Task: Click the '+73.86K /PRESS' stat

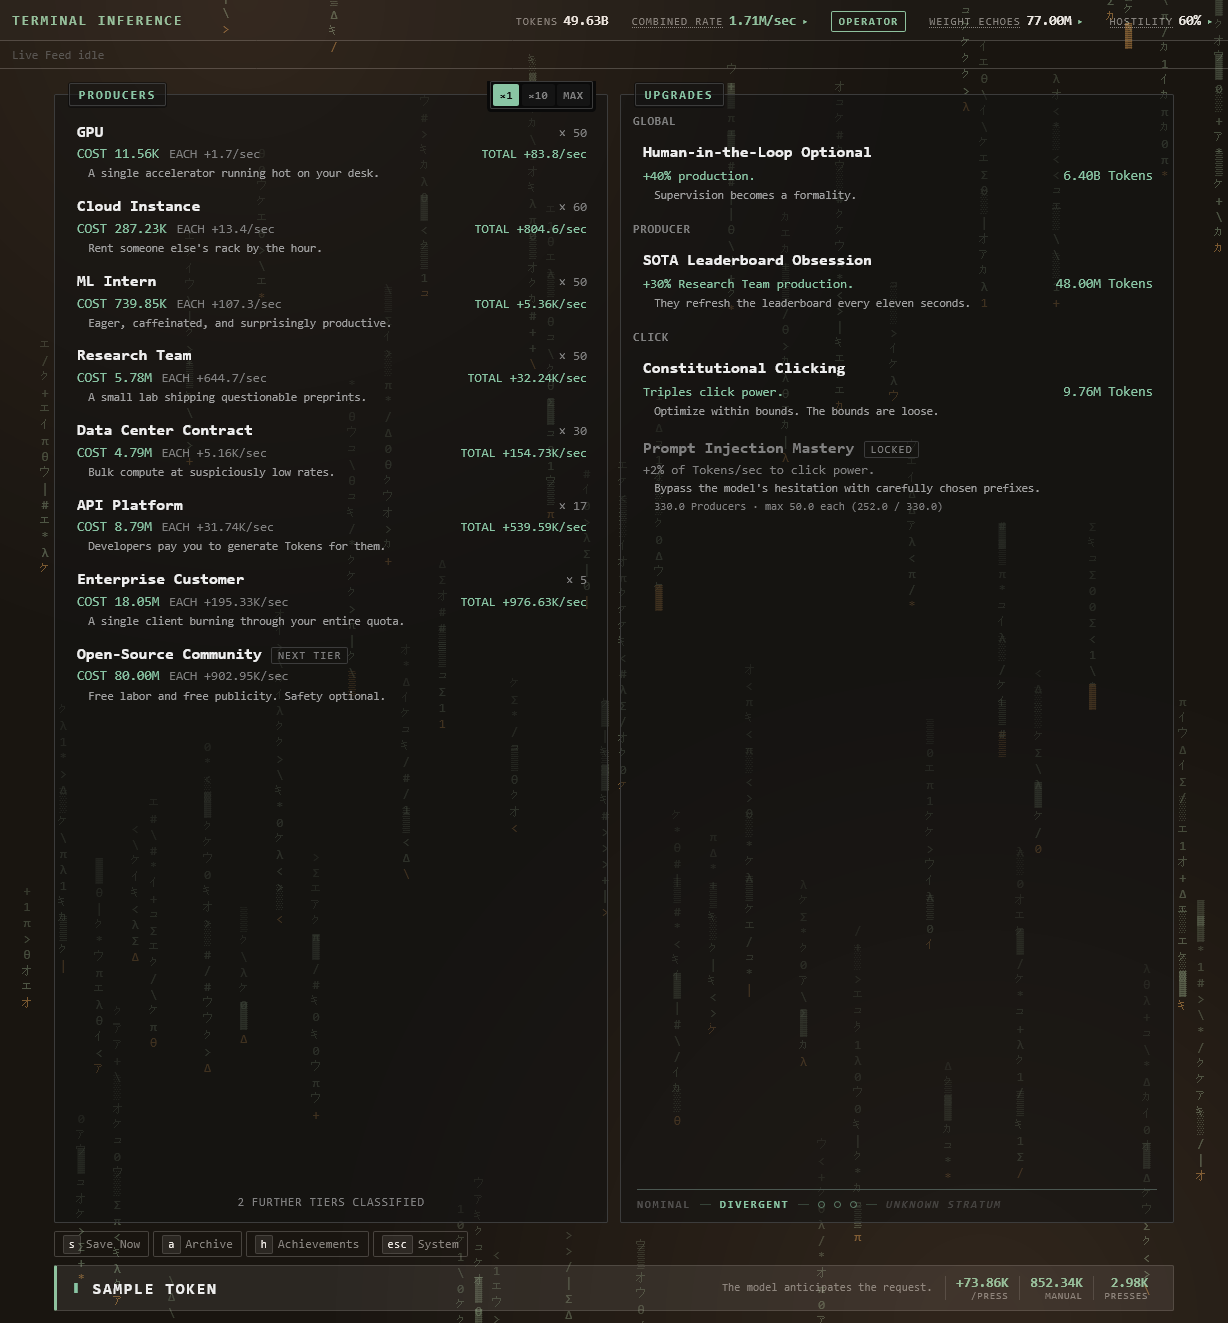Action: click(x=982, y=1288)
